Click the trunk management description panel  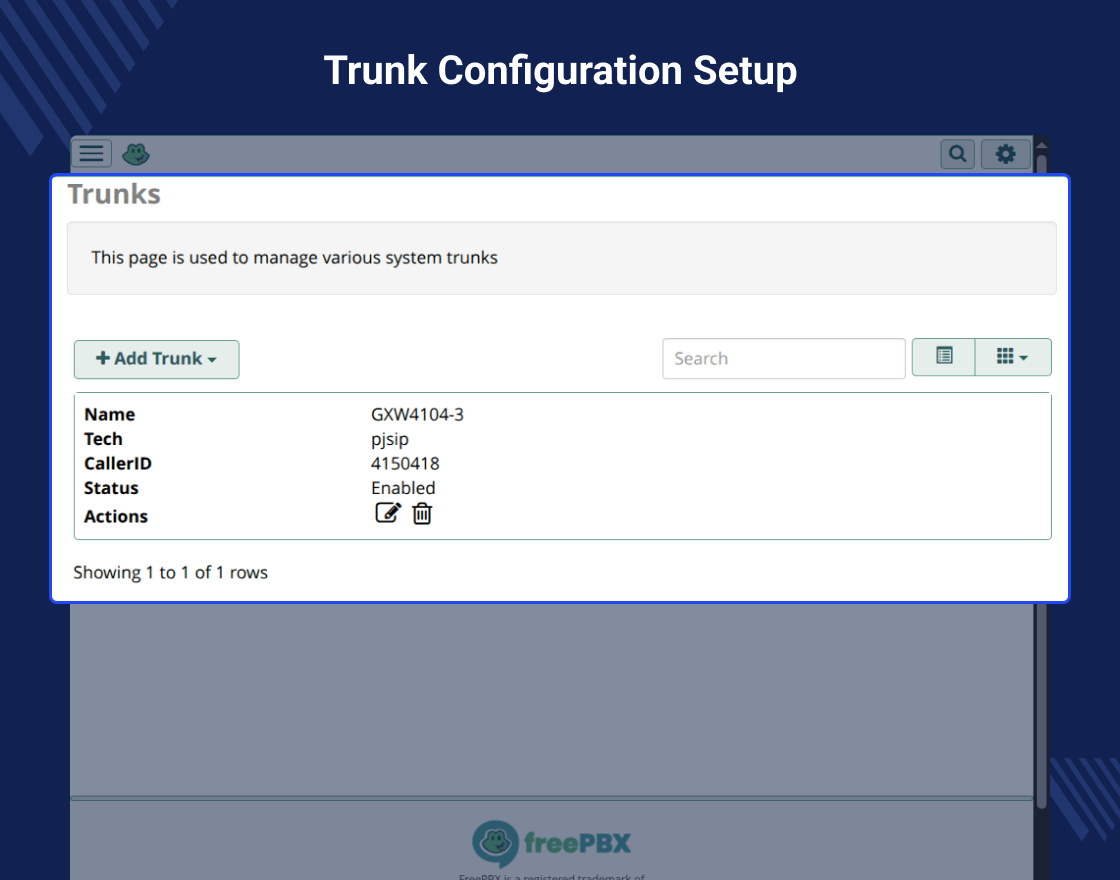[561, 258]
